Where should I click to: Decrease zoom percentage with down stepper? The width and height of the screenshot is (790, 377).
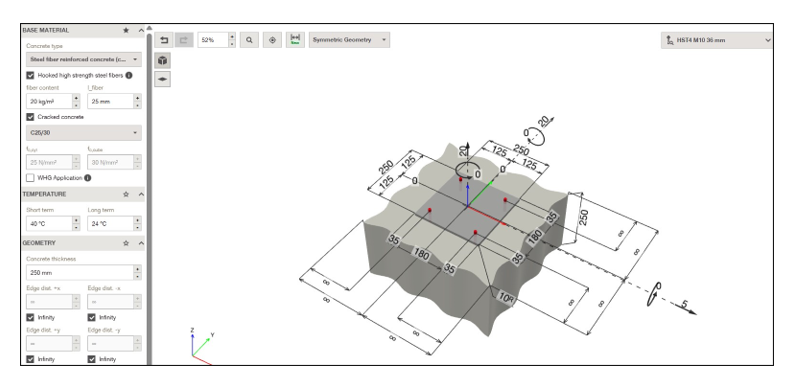click(232, 44)
